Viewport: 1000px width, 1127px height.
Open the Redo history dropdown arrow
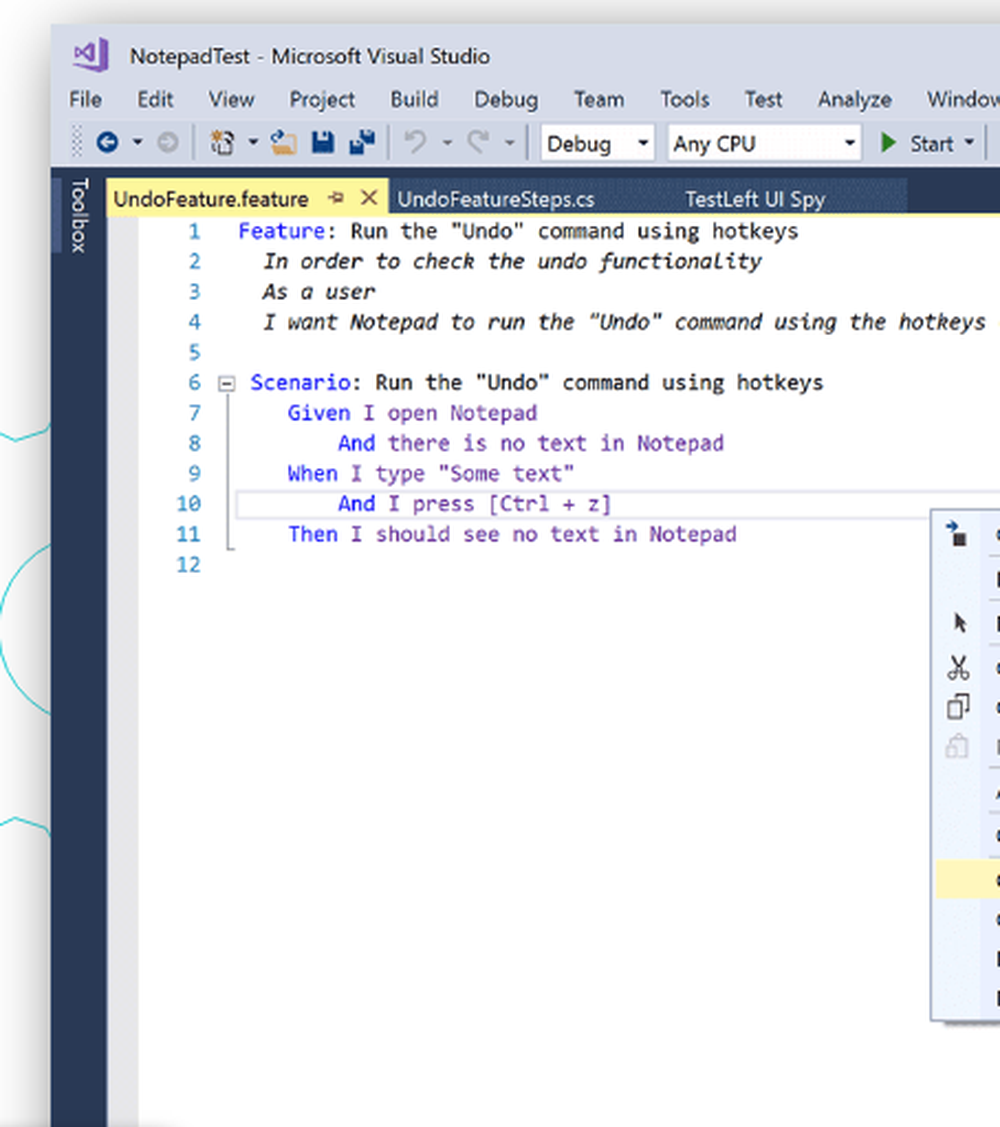(x=510, y=143)
